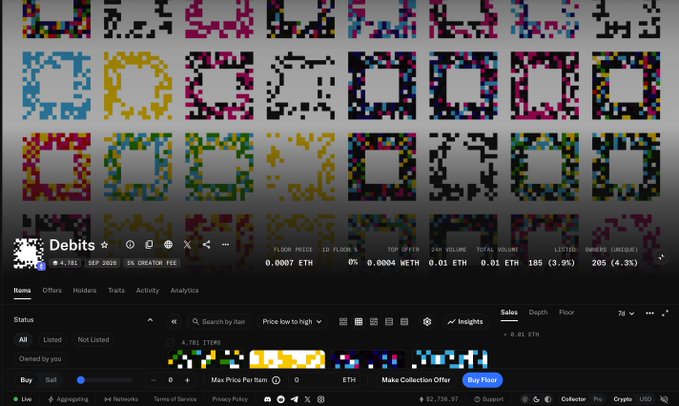Open chart more options ellipsis
Viewport: 679px width, 406px height.
tap(650, 313)
